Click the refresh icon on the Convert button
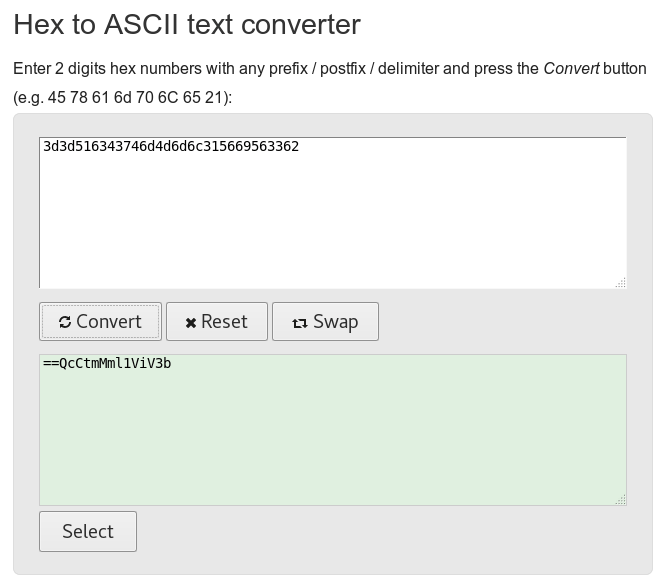The image size is (661, 582). [x=65, y=322]
